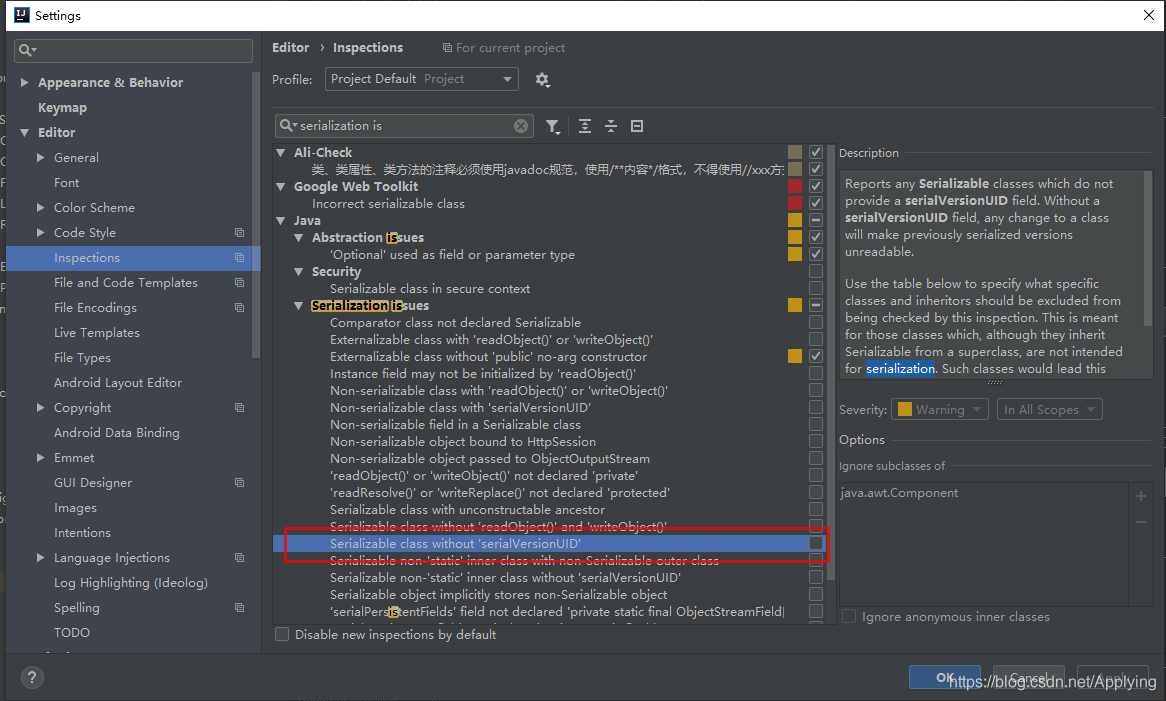Select Log Highlighting (Ideolog) item
Screen dimensions: 1166x701
point(131,583)
